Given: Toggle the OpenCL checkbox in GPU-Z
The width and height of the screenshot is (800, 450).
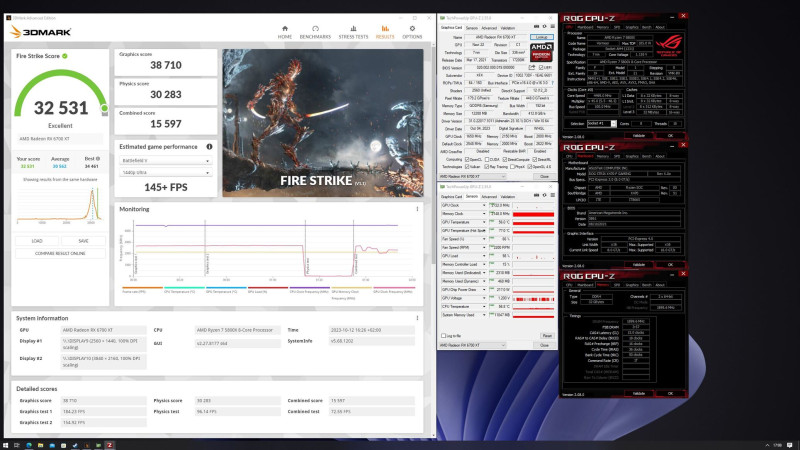Looking at the screenshot, I should [467, 160].
